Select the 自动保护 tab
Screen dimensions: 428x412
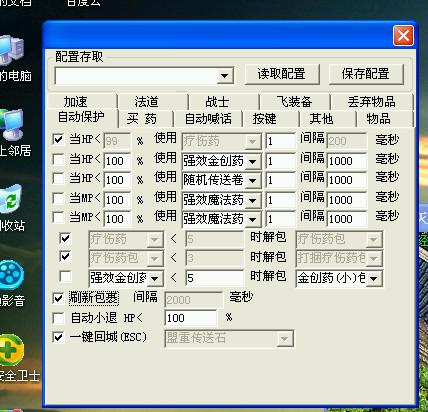[x=81, y=117]
